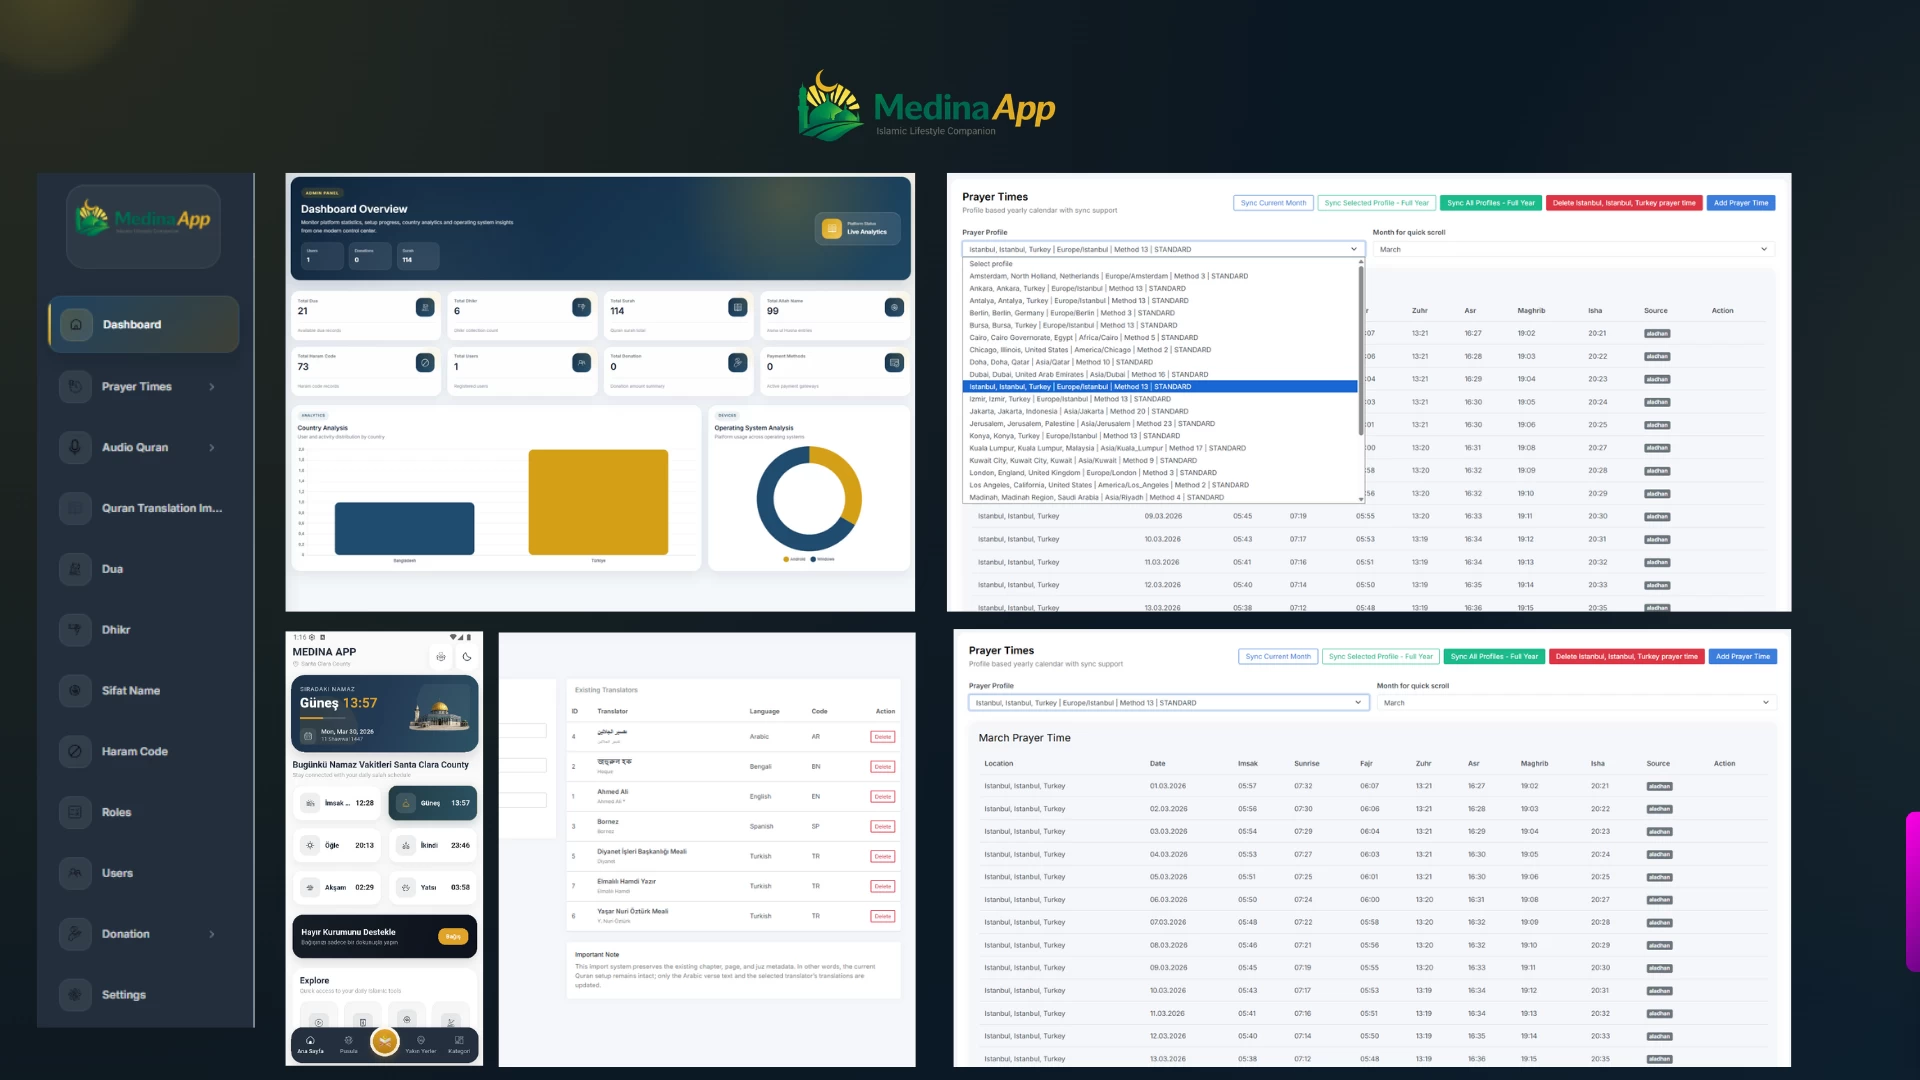Delete the Ahmed Ali translator row
Screen dimensions: 1920x1080
click(882, 797)
